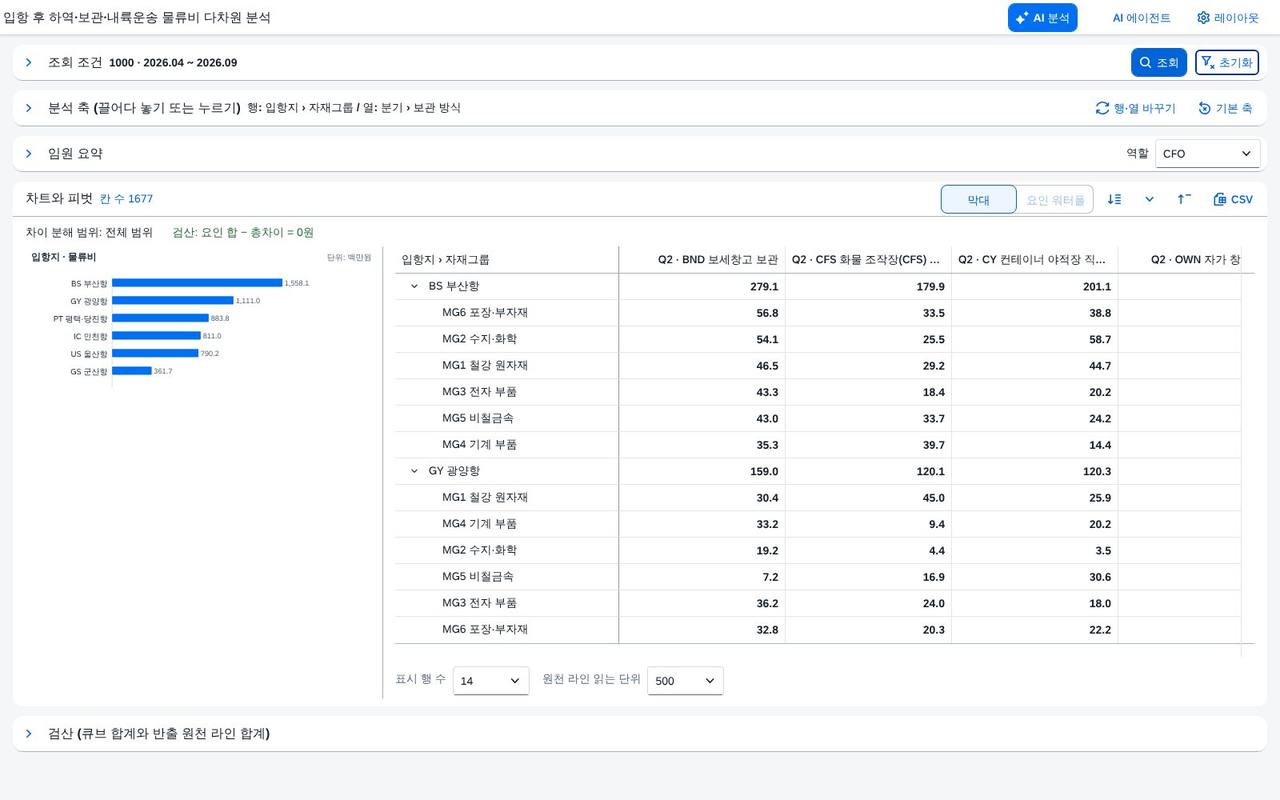Click the US 울산항 chart bar
Image resolution: width=1280 pixels, height=800 pixels.
click(155, 353)
